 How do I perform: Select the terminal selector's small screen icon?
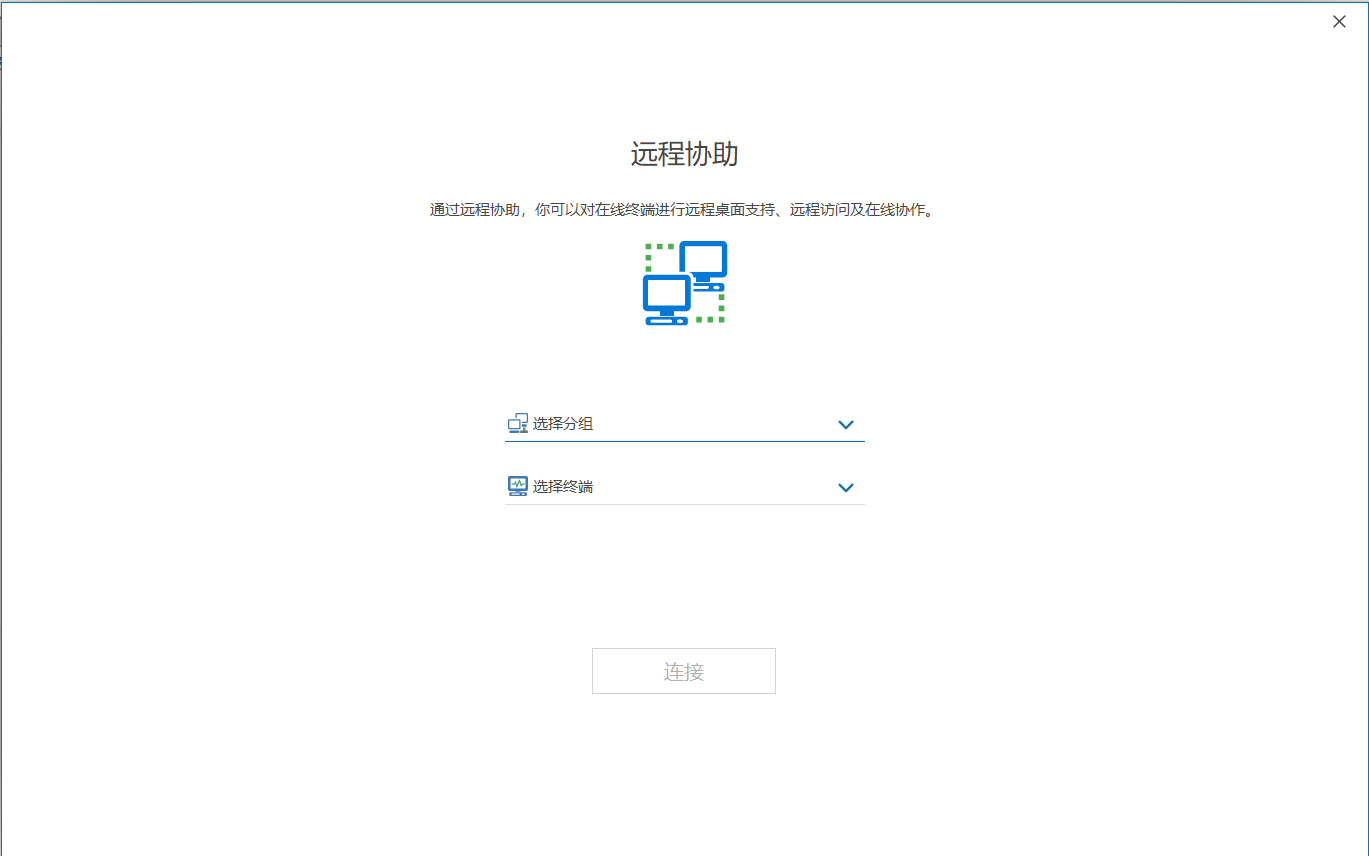517,486
